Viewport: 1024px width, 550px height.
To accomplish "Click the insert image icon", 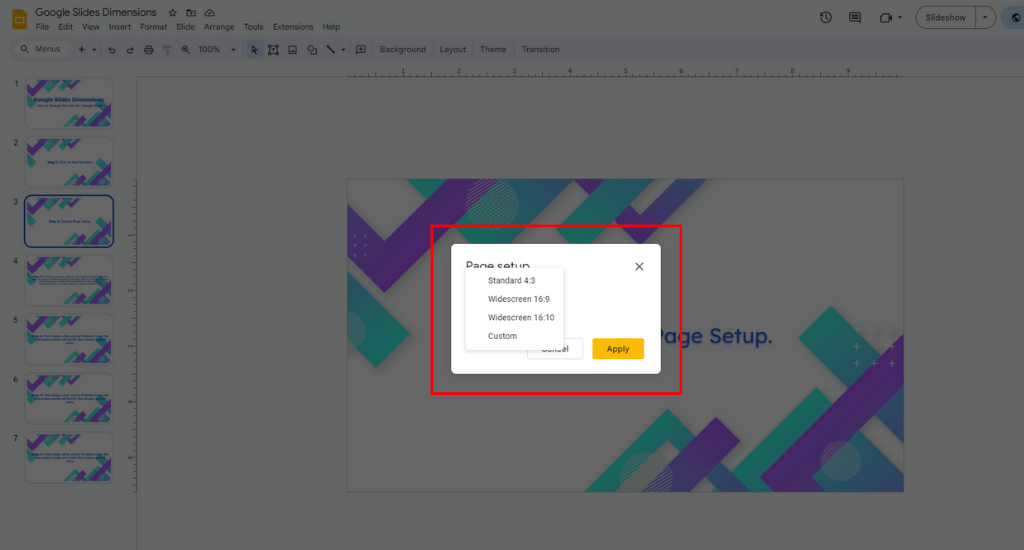I will tap(292, 49).
